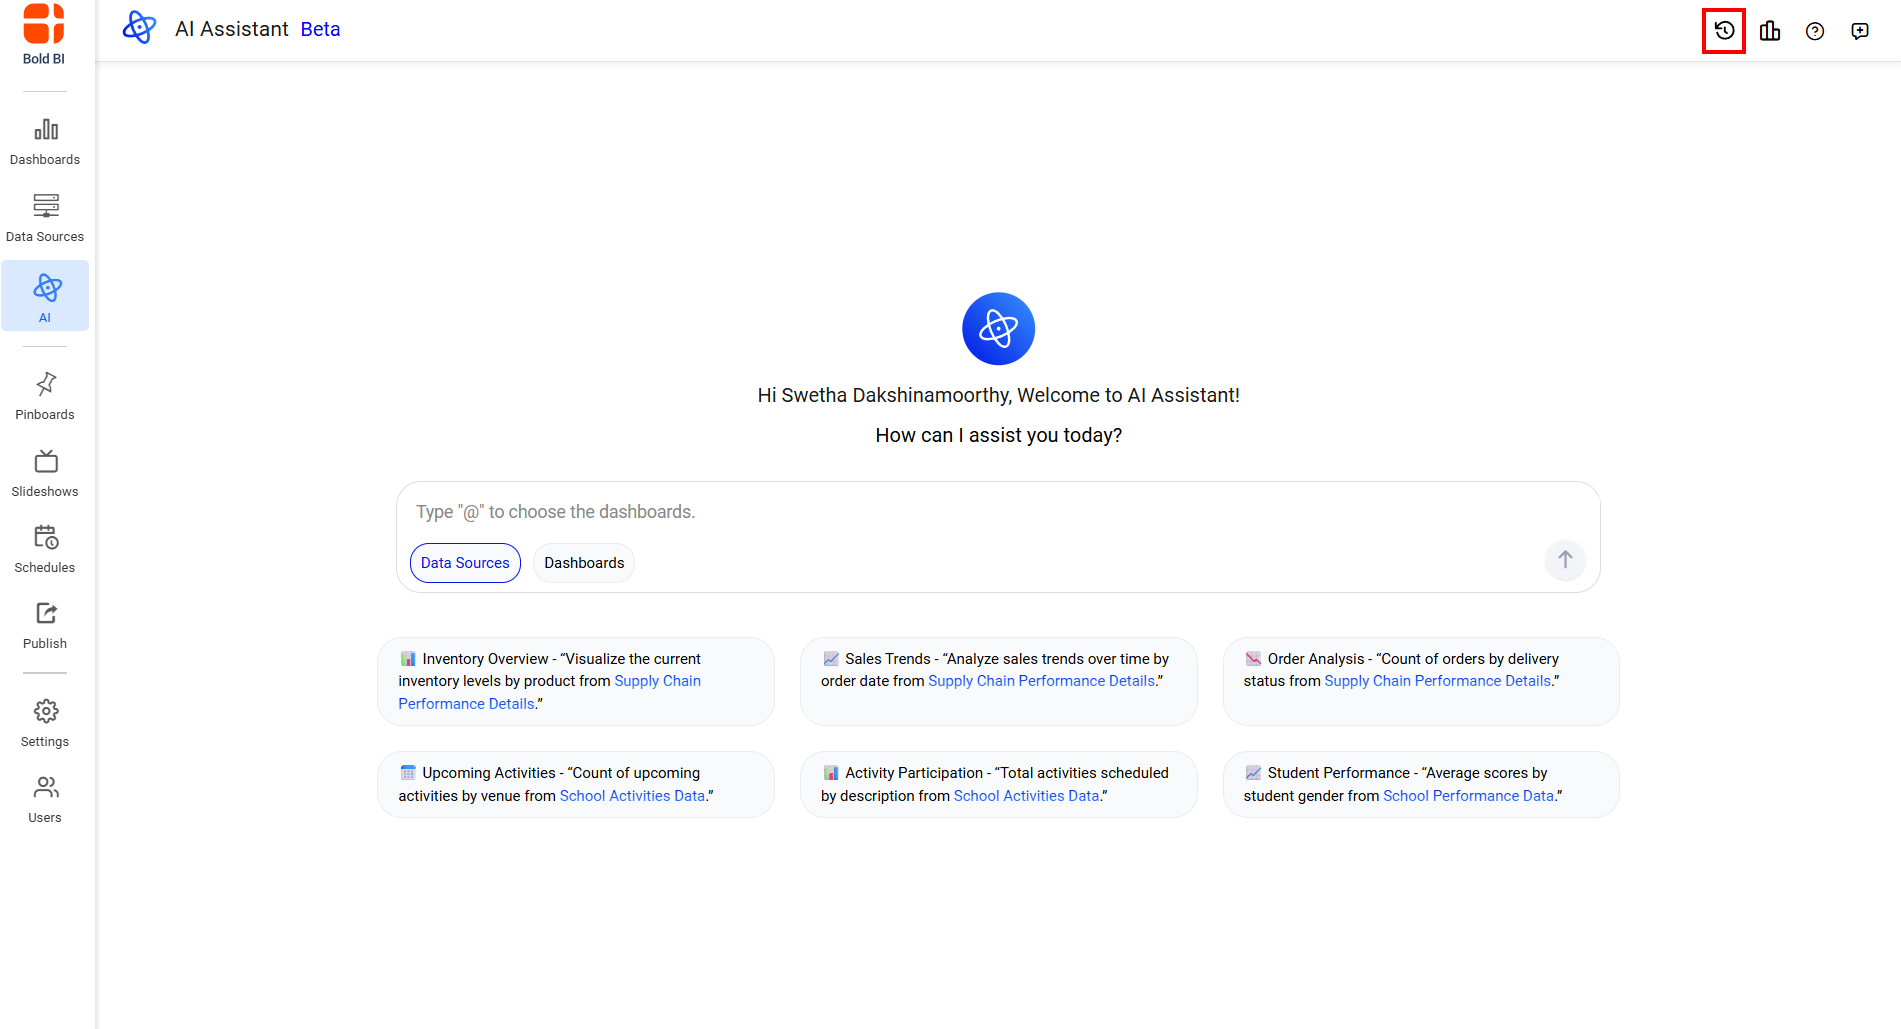Open the Publish section
The height and width of the screenshot is (1029, 1901).
45,625
